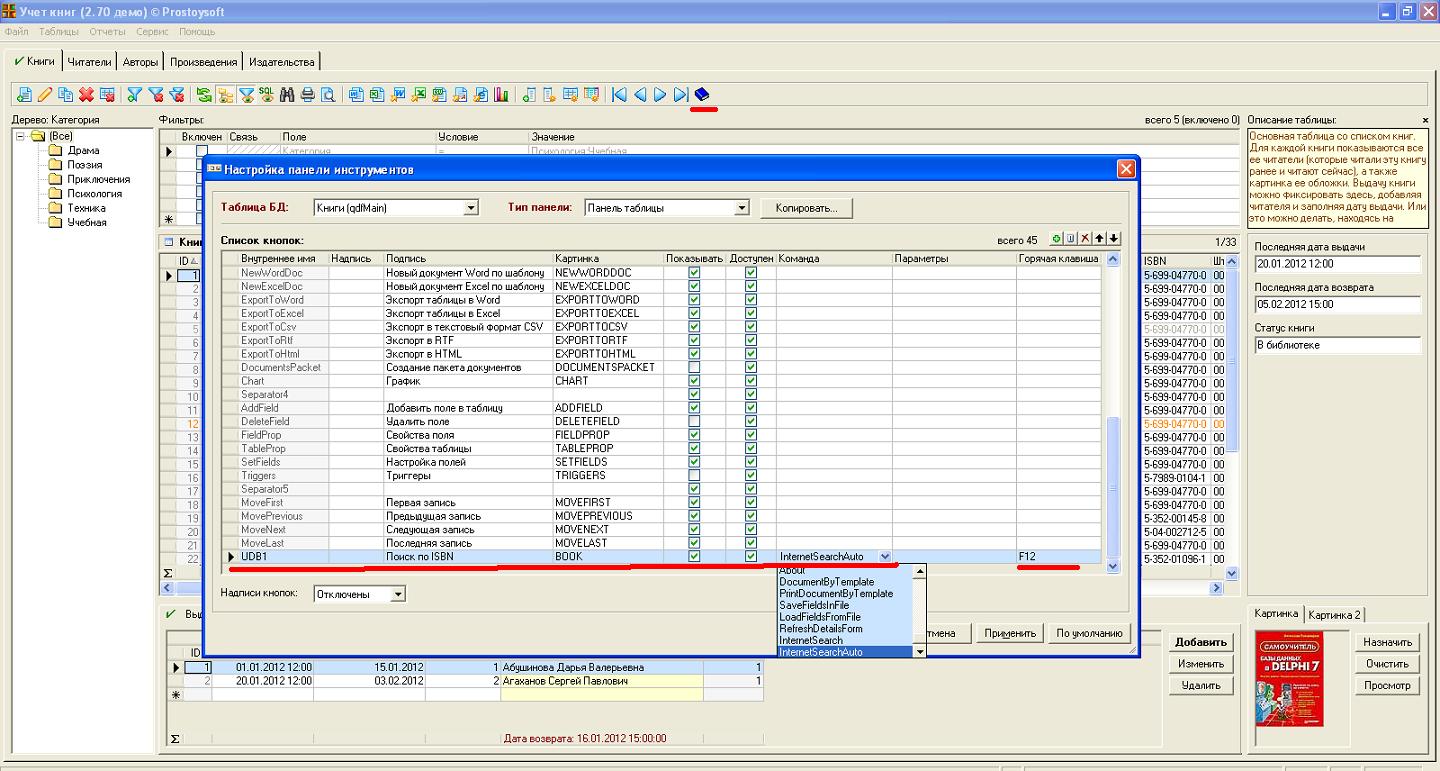
Task: Click the SQL query icon in toolbar
Action: pos(267,95)
